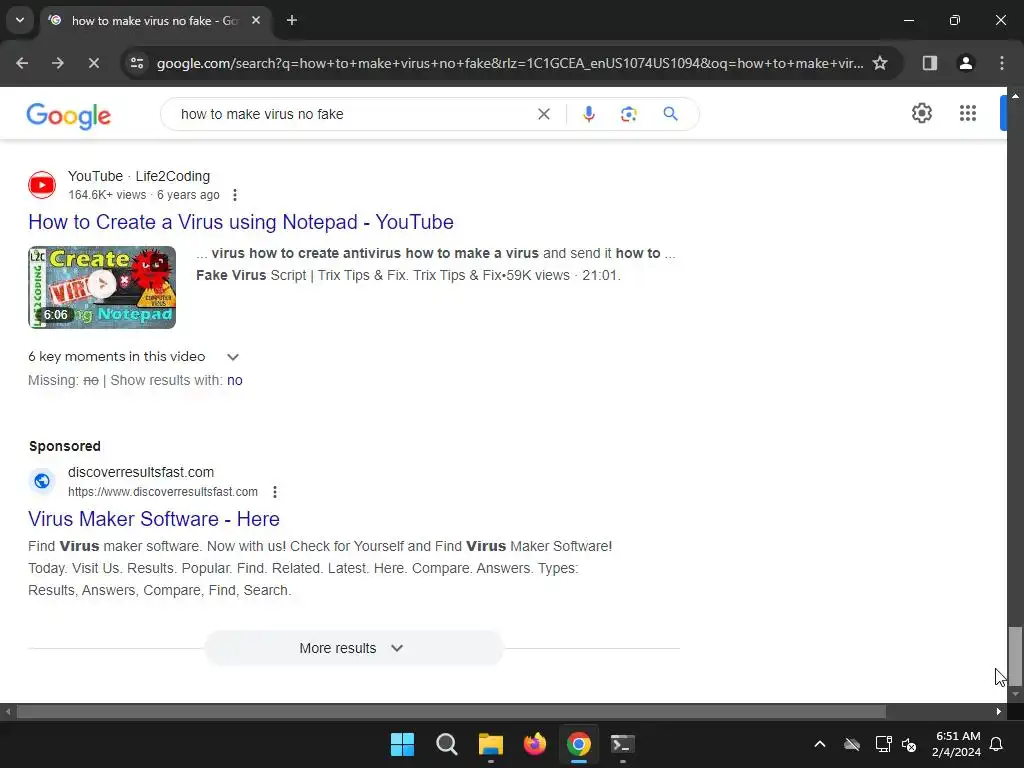Image resolution: width=1024 pixels, height=768 pixels.
Task: Launch Firefox from the taskbar
Action: click(535, 744)
